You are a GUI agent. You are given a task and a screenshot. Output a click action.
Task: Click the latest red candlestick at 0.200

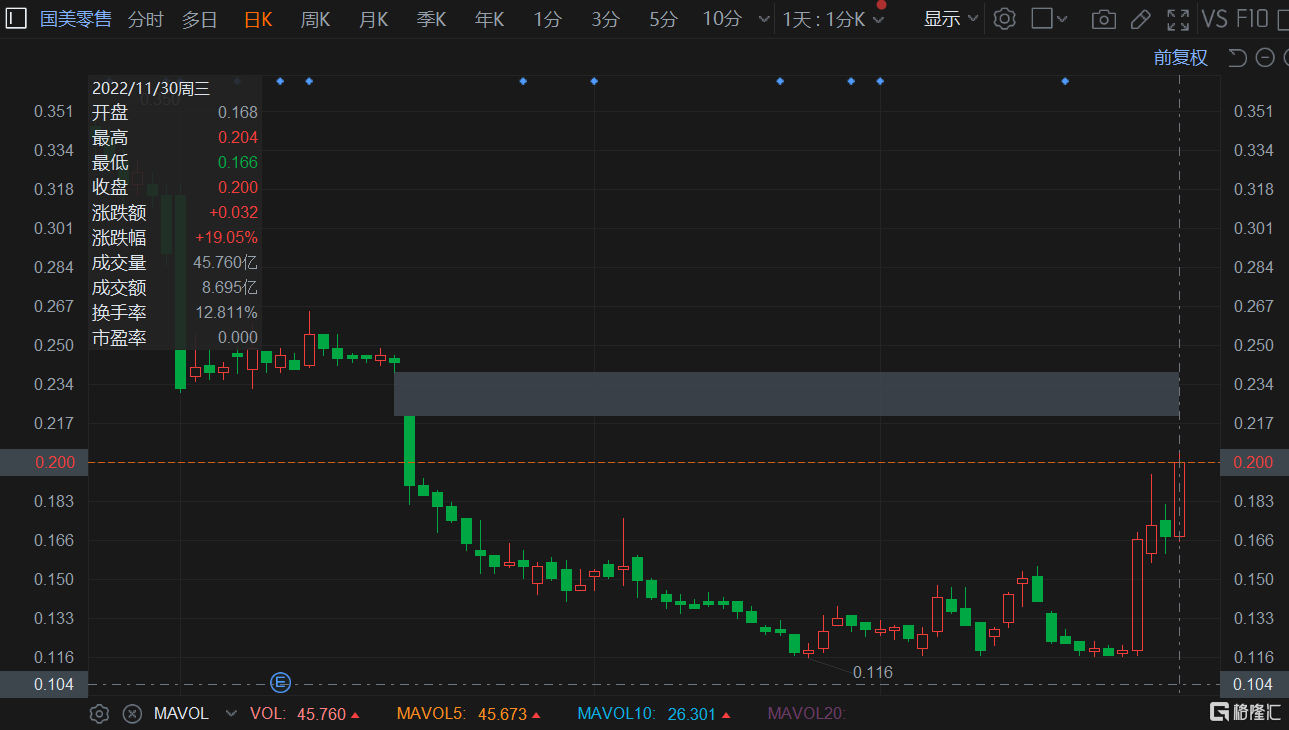[1180, 498]
